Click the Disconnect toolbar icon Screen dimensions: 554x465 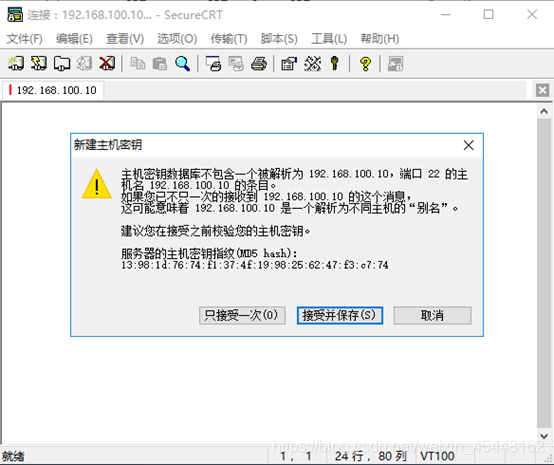click(107, 64)
